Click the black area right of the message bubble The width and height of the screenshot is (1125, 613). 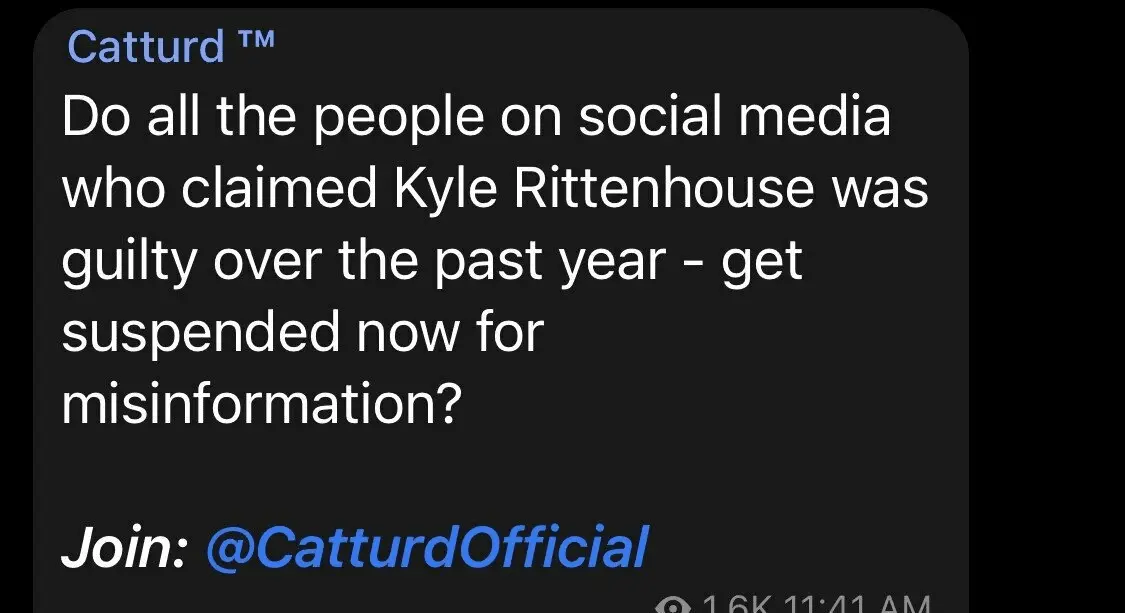point(1050,300)
